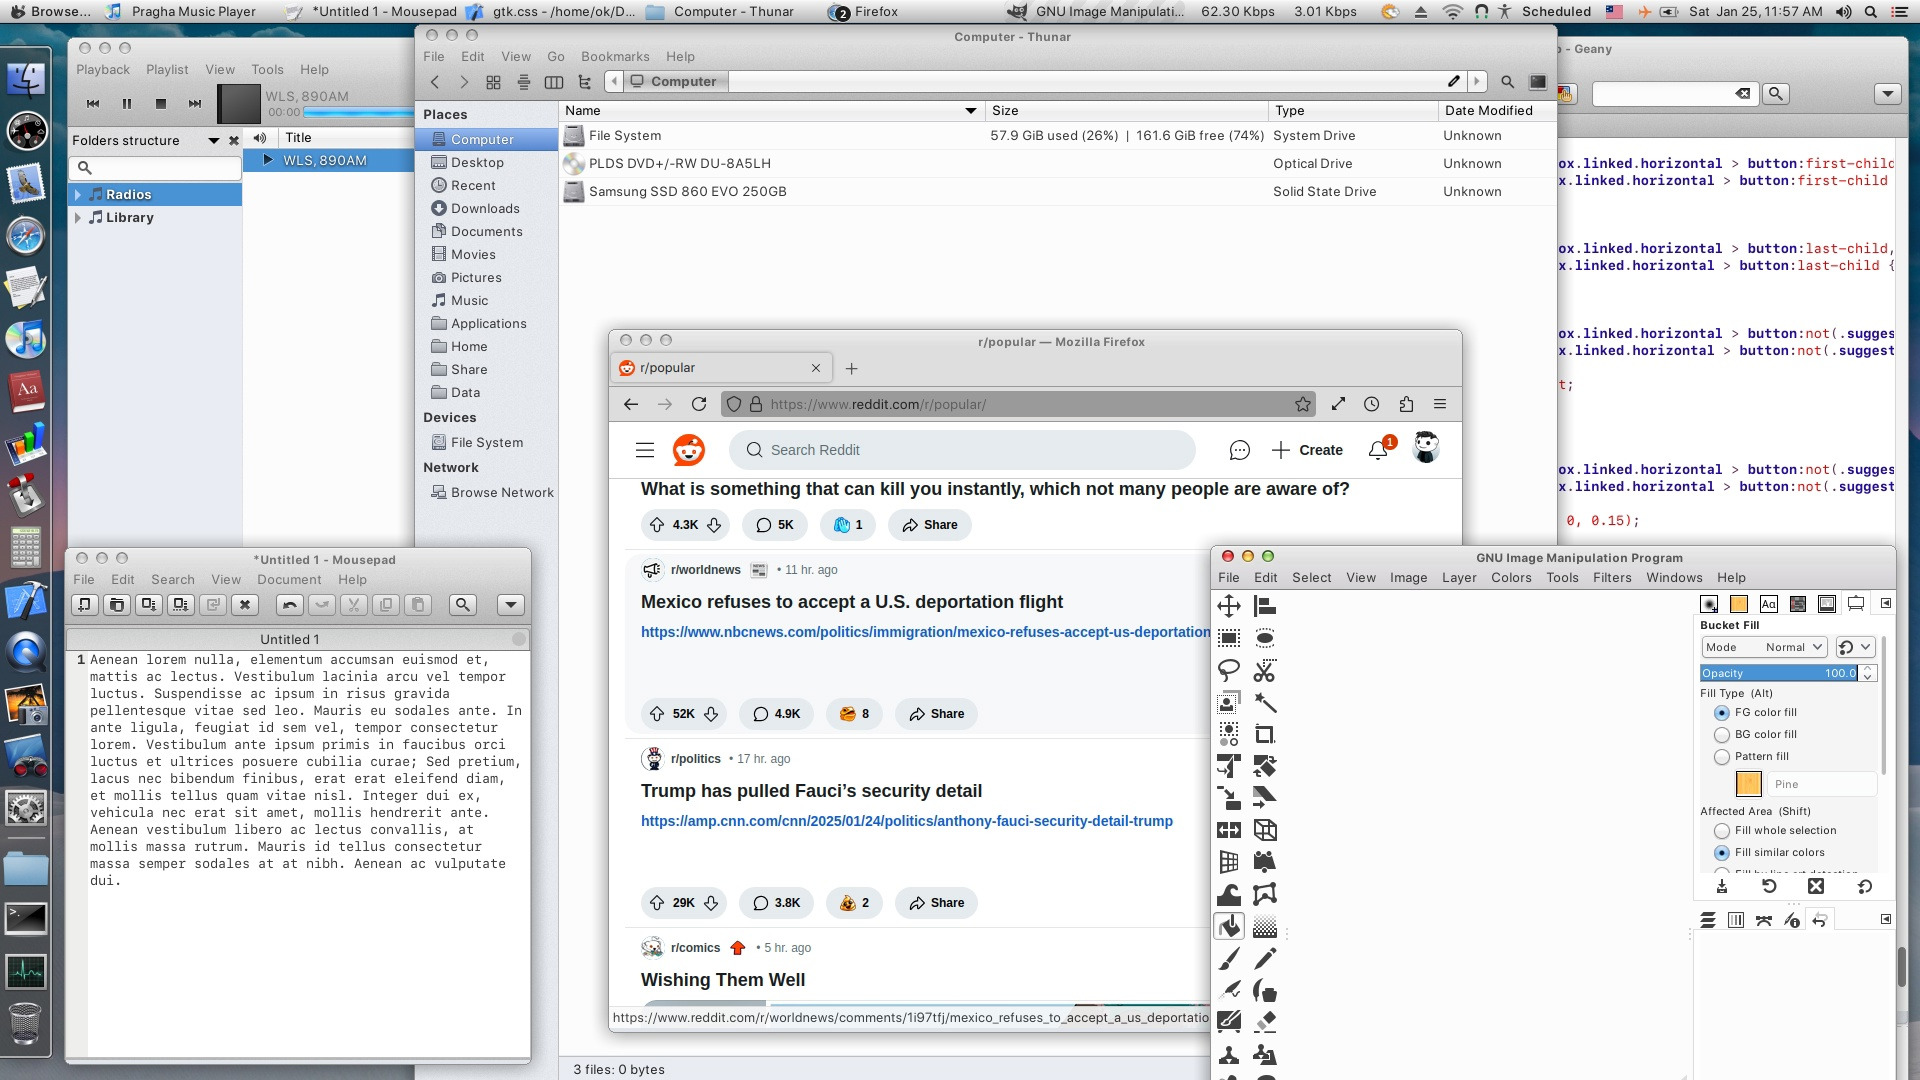Select the Ellipse Select tool
This screenshot has height=1080, width=1920.
pyautogui.click(x=1264, y=638)
